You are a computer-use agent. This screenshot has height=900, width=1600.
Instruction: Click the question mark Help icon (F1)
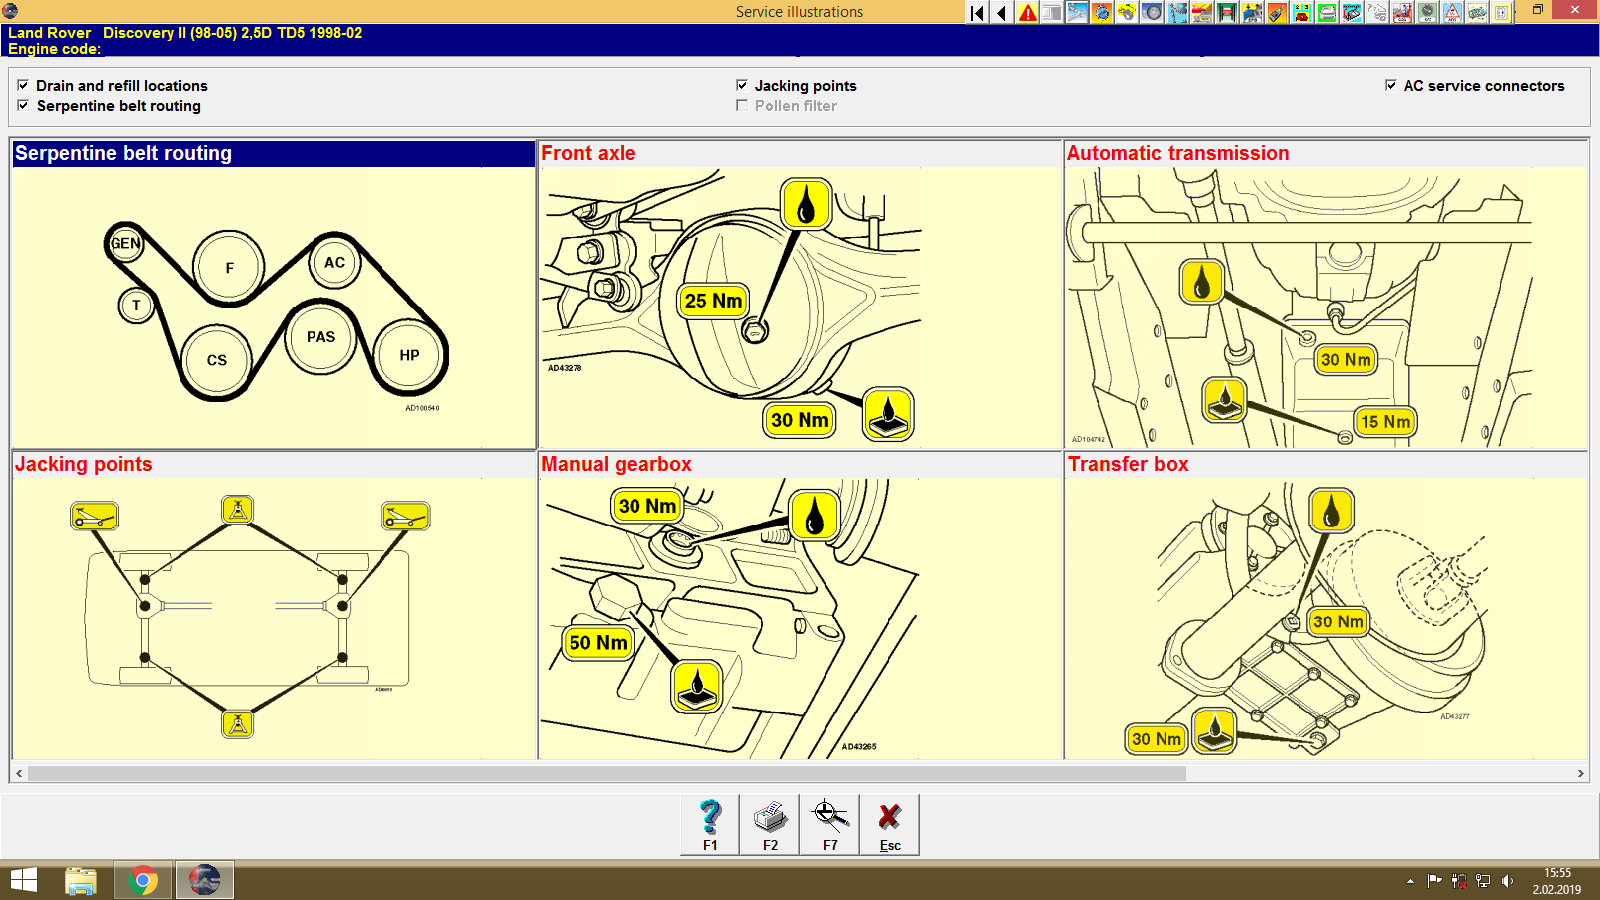tap(710, 823)
